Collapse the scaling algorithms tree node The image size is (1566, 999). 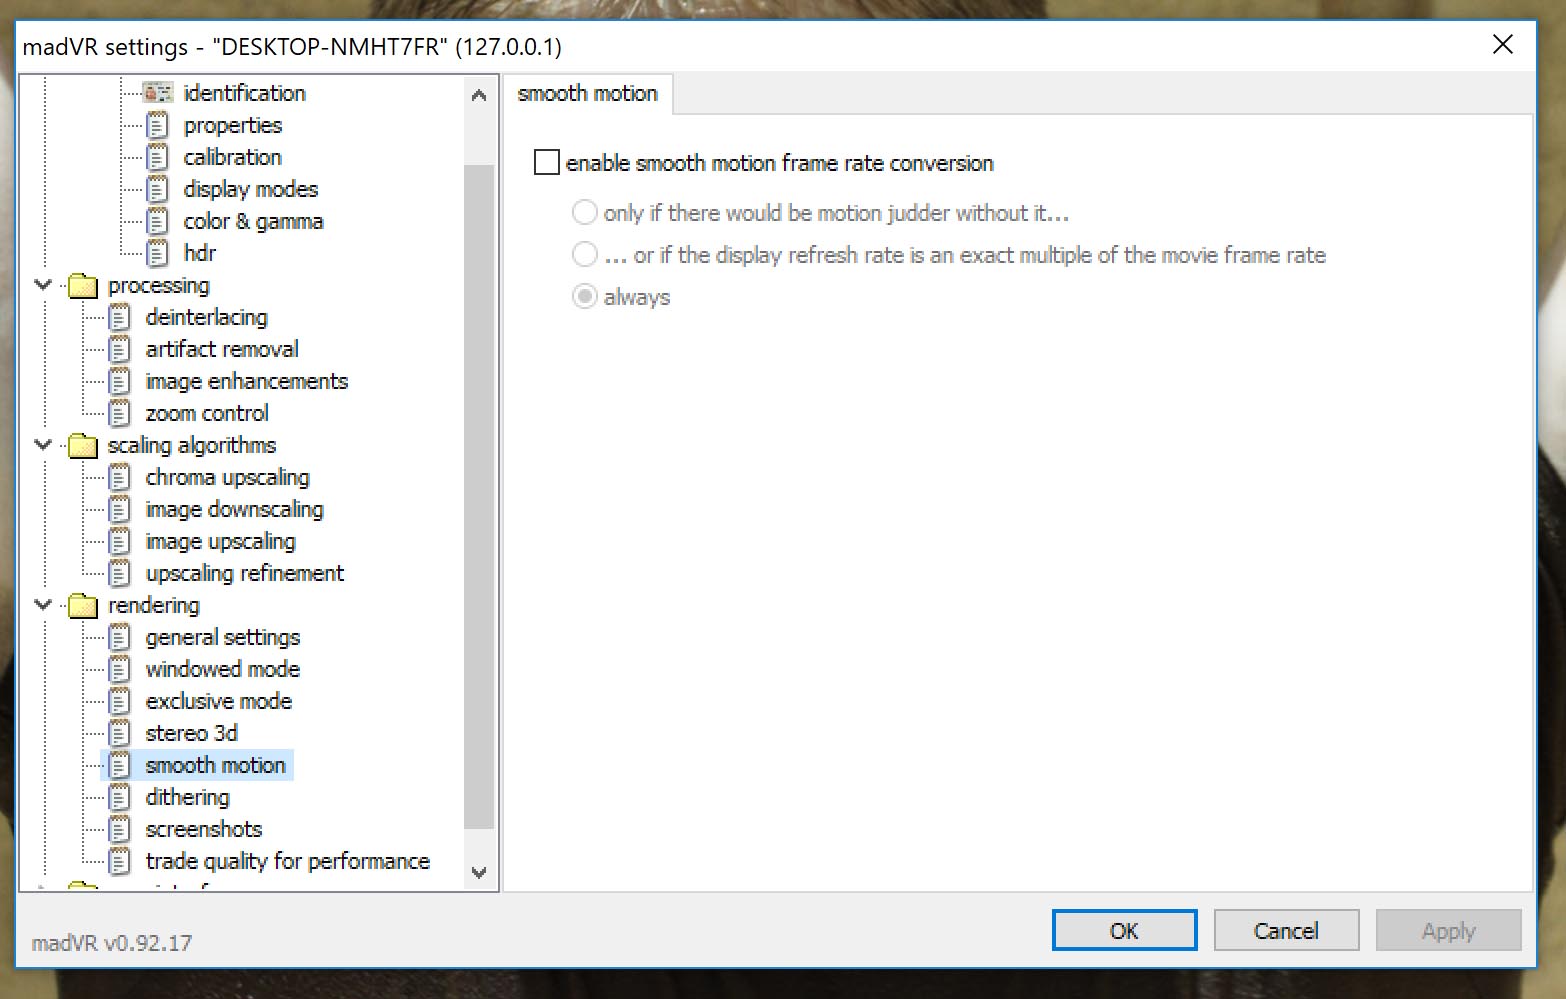pos(43,445)
